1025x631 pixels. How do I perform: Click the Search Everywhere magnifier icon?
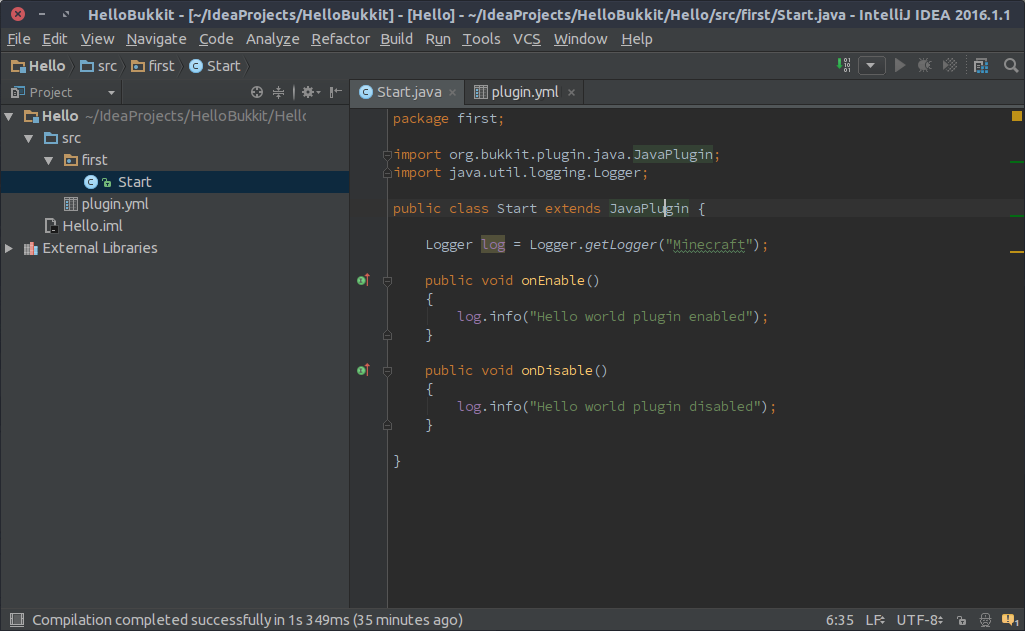1011,65
